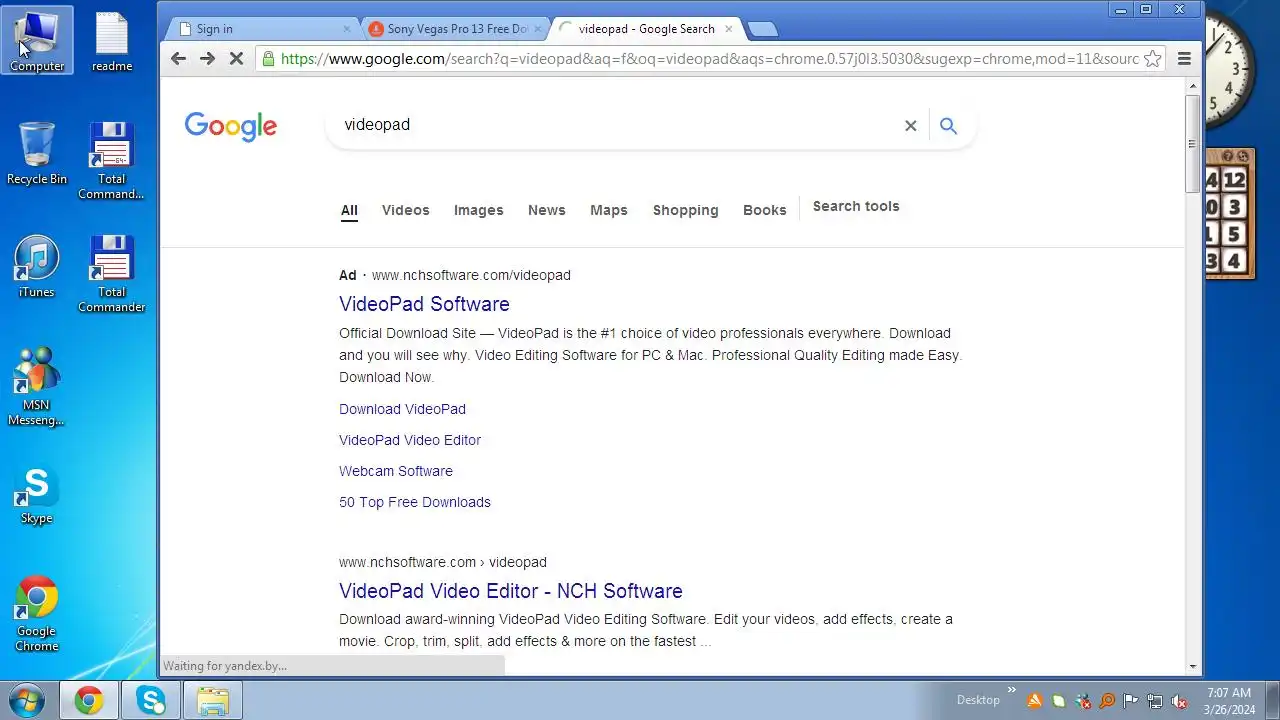Switch to Videos results
The image size is (1280, 720).
(x=405, y=210)
